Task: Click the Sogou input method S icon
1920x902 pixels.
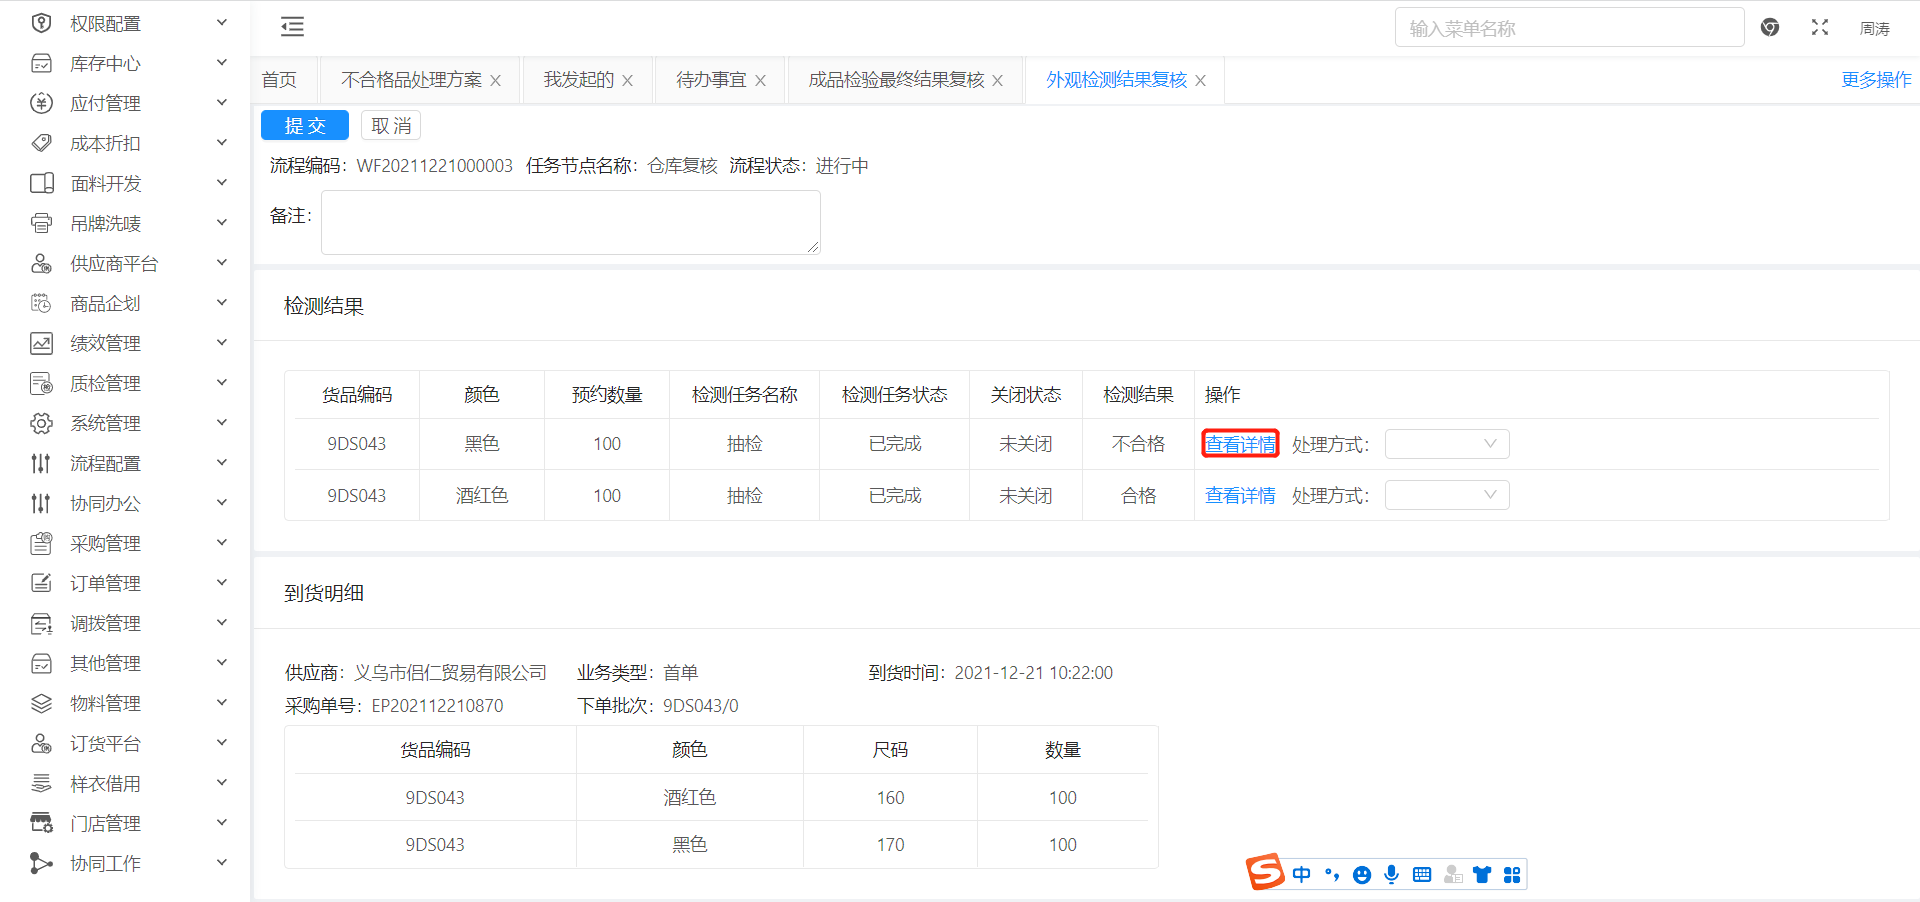Action: tap(1264, 873)
